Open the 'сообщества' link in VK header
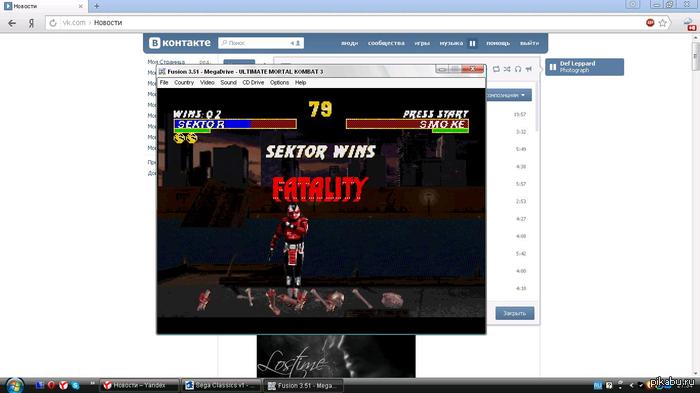Viewport: 700px width, 393px height. pyautogui.click(x=386, y=43)
